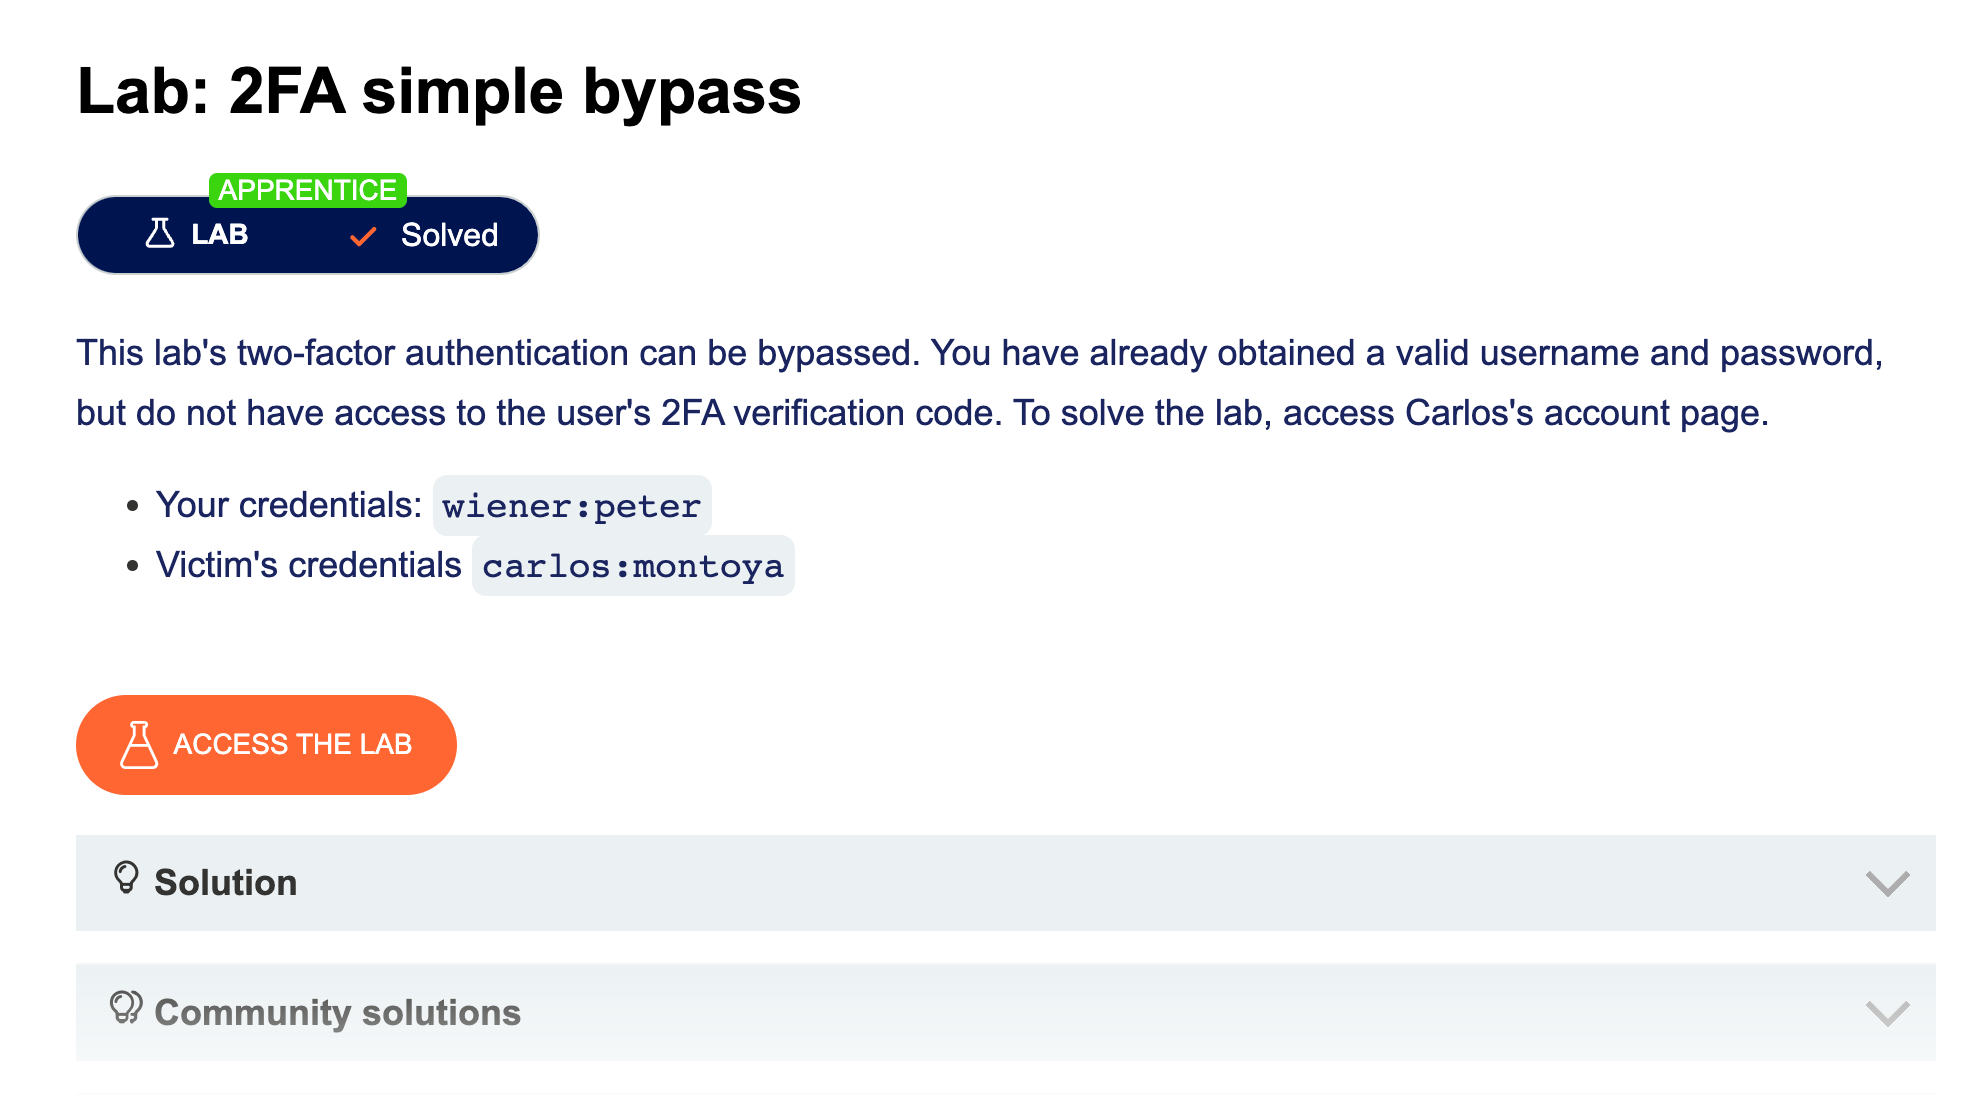The image size is (1976, 1116).
Task: Click the green APPRENTICE difficulty badge
Action: 307,190
